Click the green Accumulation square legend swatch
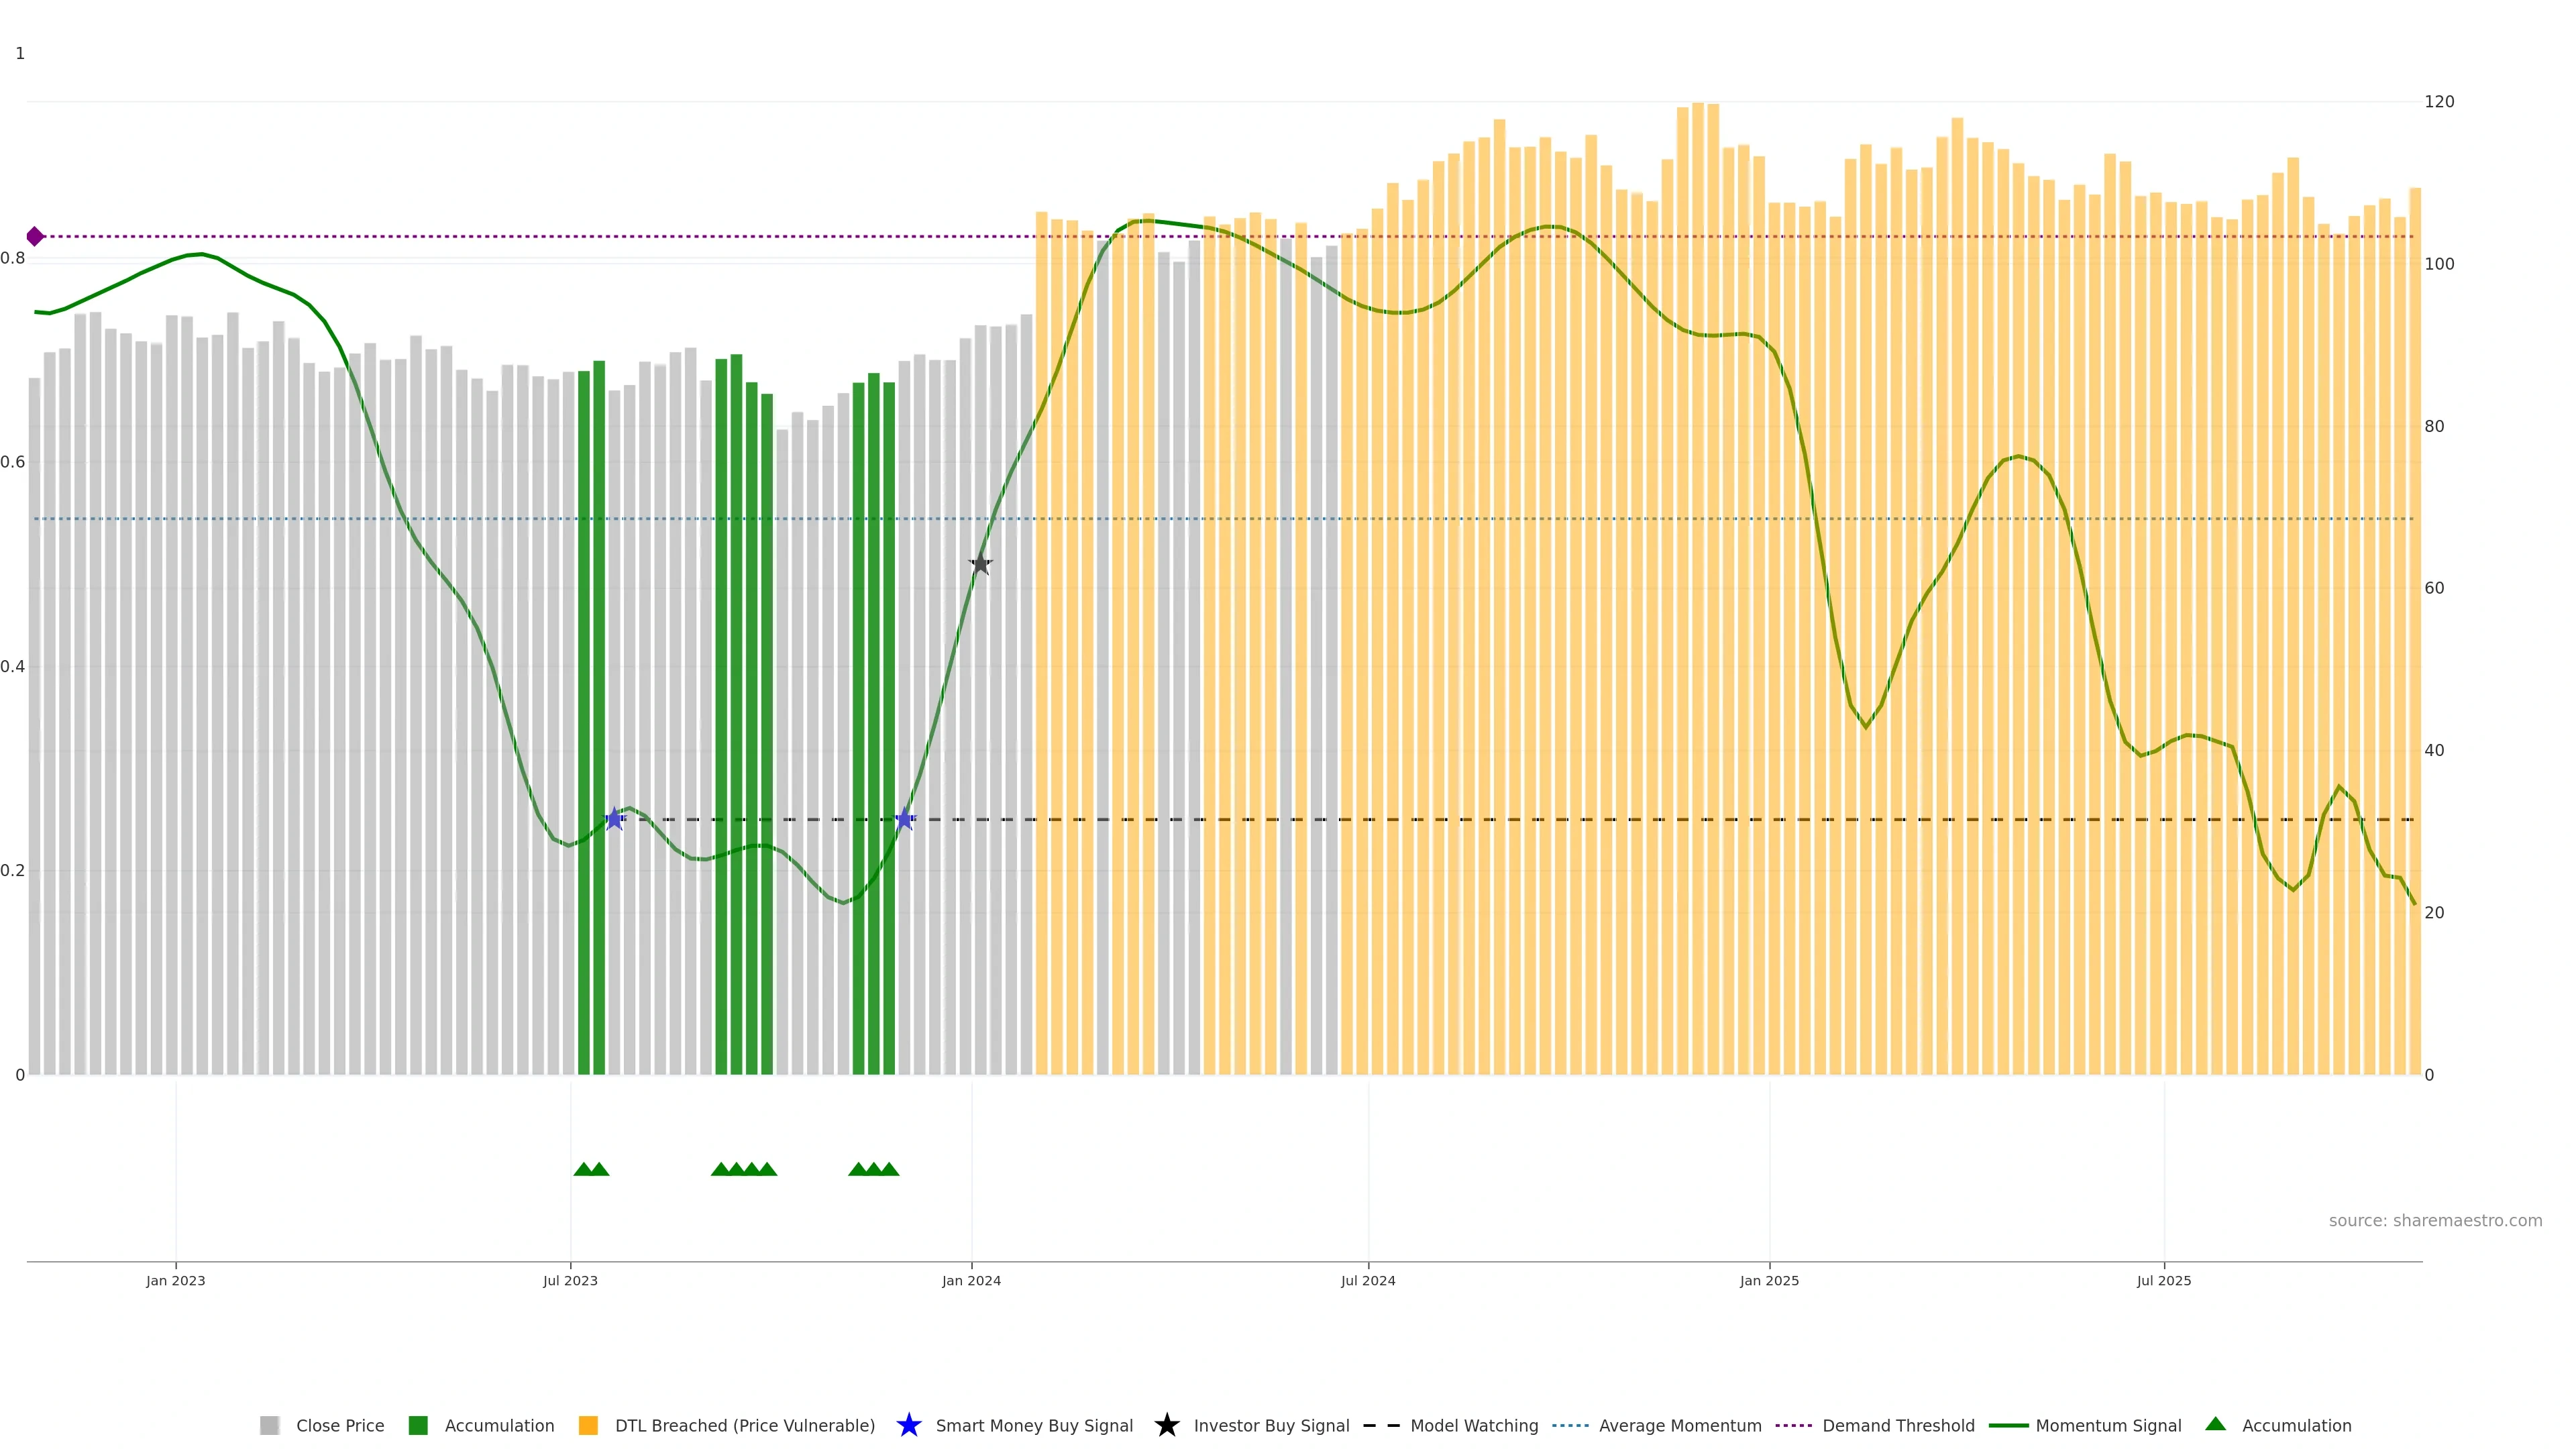Viewport: 2576px width, 1449px height. click(418, 1425)
